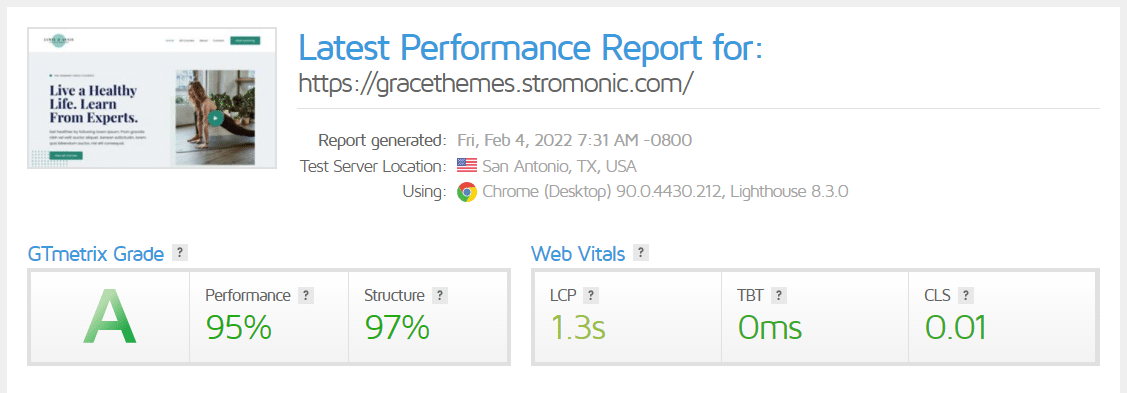Click the help icon beside GTmetrix Grade
This screenshot has height=393, width=1127.
[x=180, y=253]
